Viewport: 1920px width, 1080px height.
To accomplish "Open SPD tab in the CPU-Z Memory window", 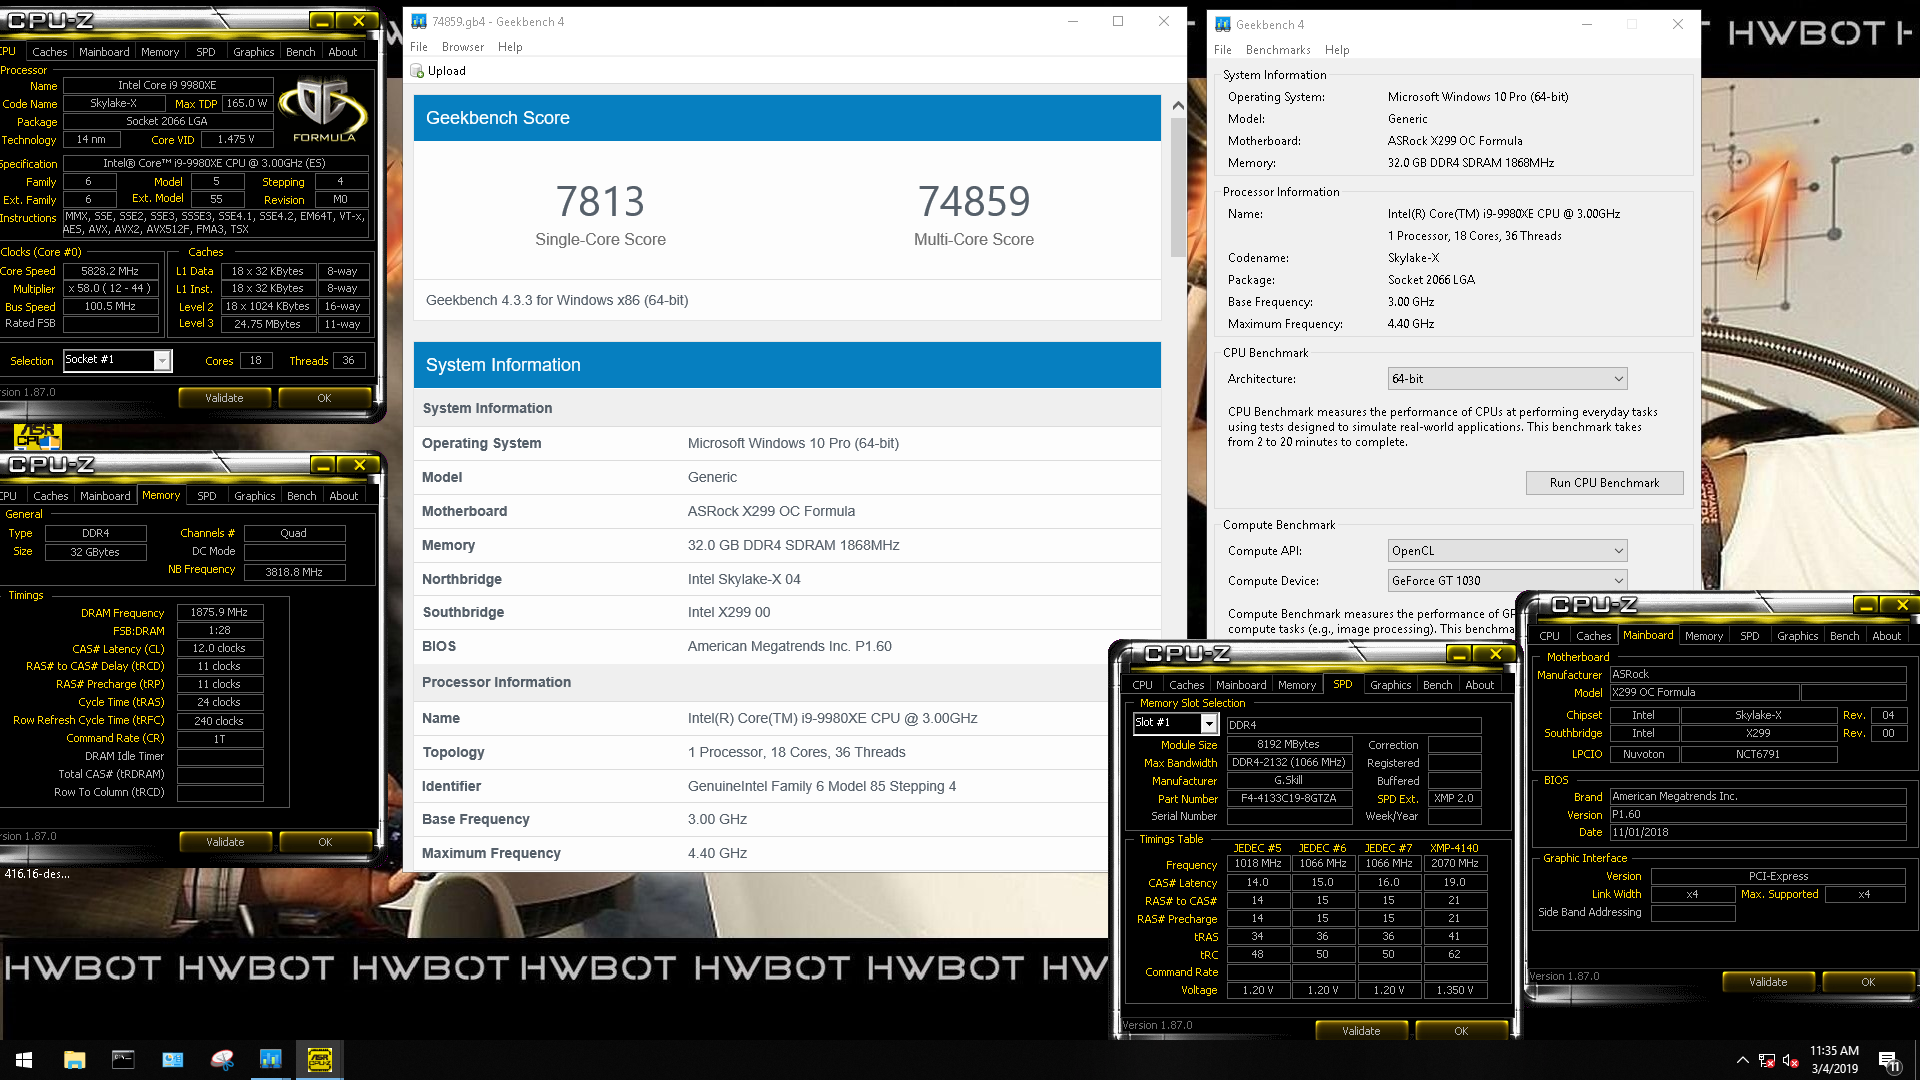I will tap(206, 496).
